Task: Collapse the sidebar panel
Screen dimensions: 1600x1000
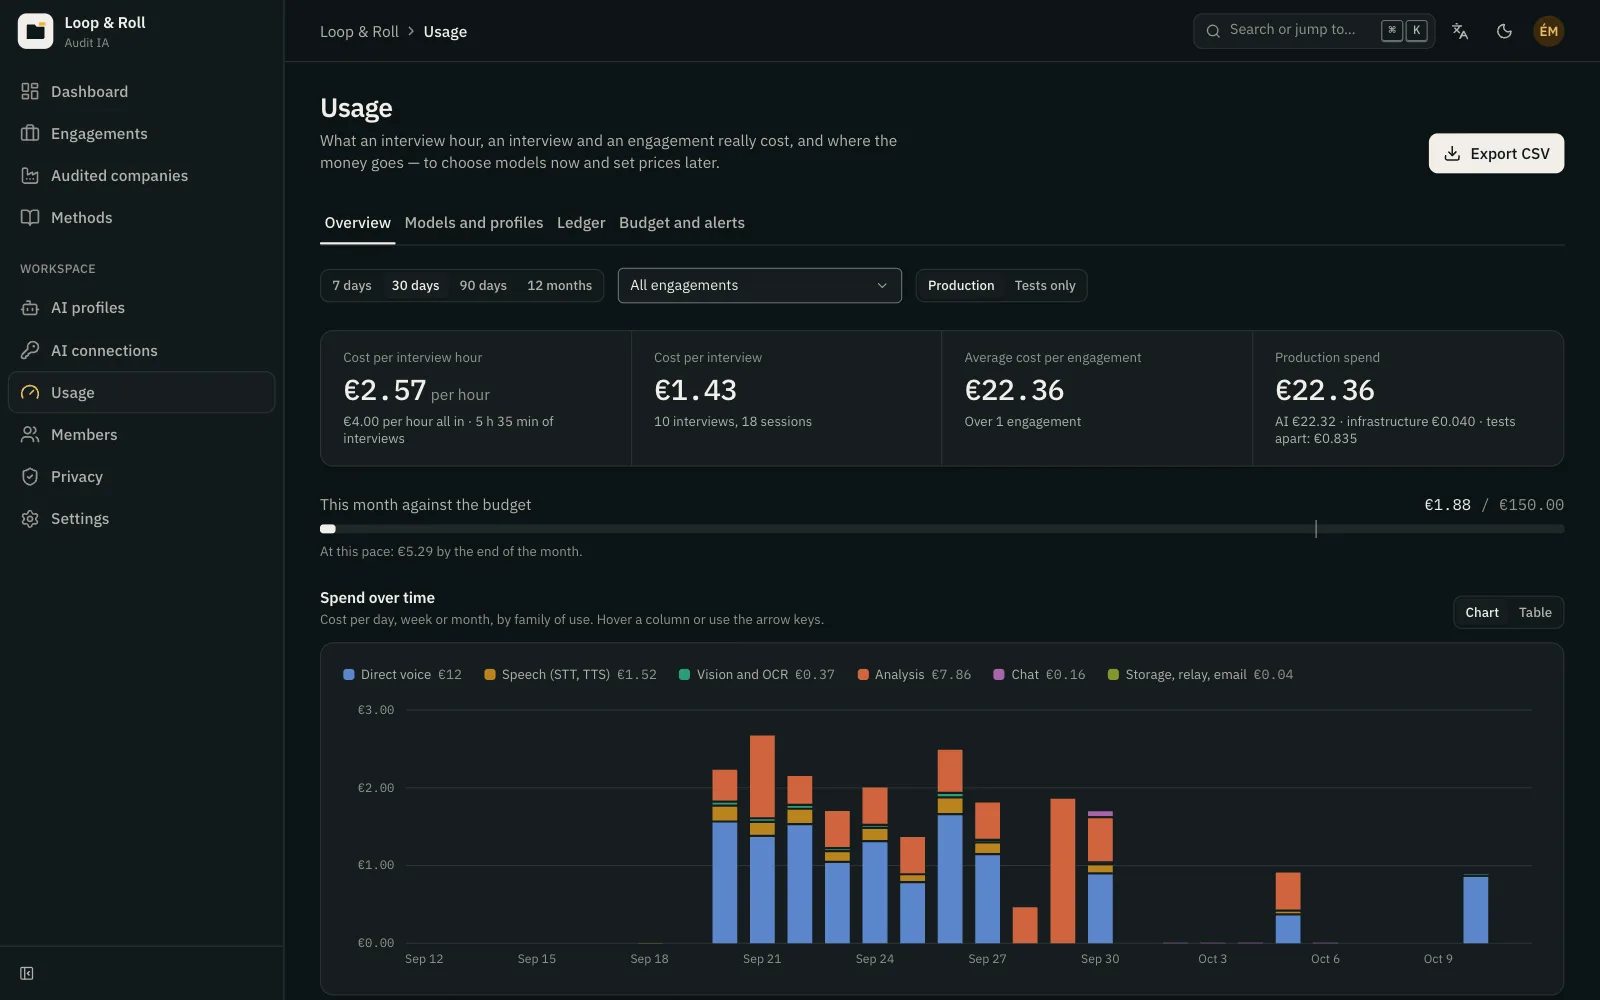Action: pyautogui.click(x=27, y=973)
